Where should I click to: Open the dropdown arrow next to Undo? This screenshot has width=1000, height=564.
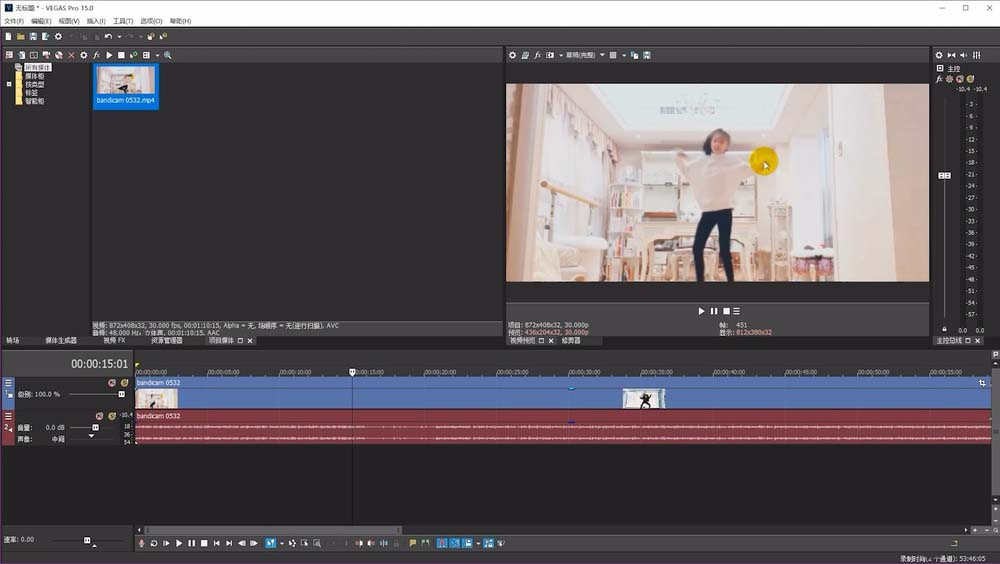coord(118,37)
